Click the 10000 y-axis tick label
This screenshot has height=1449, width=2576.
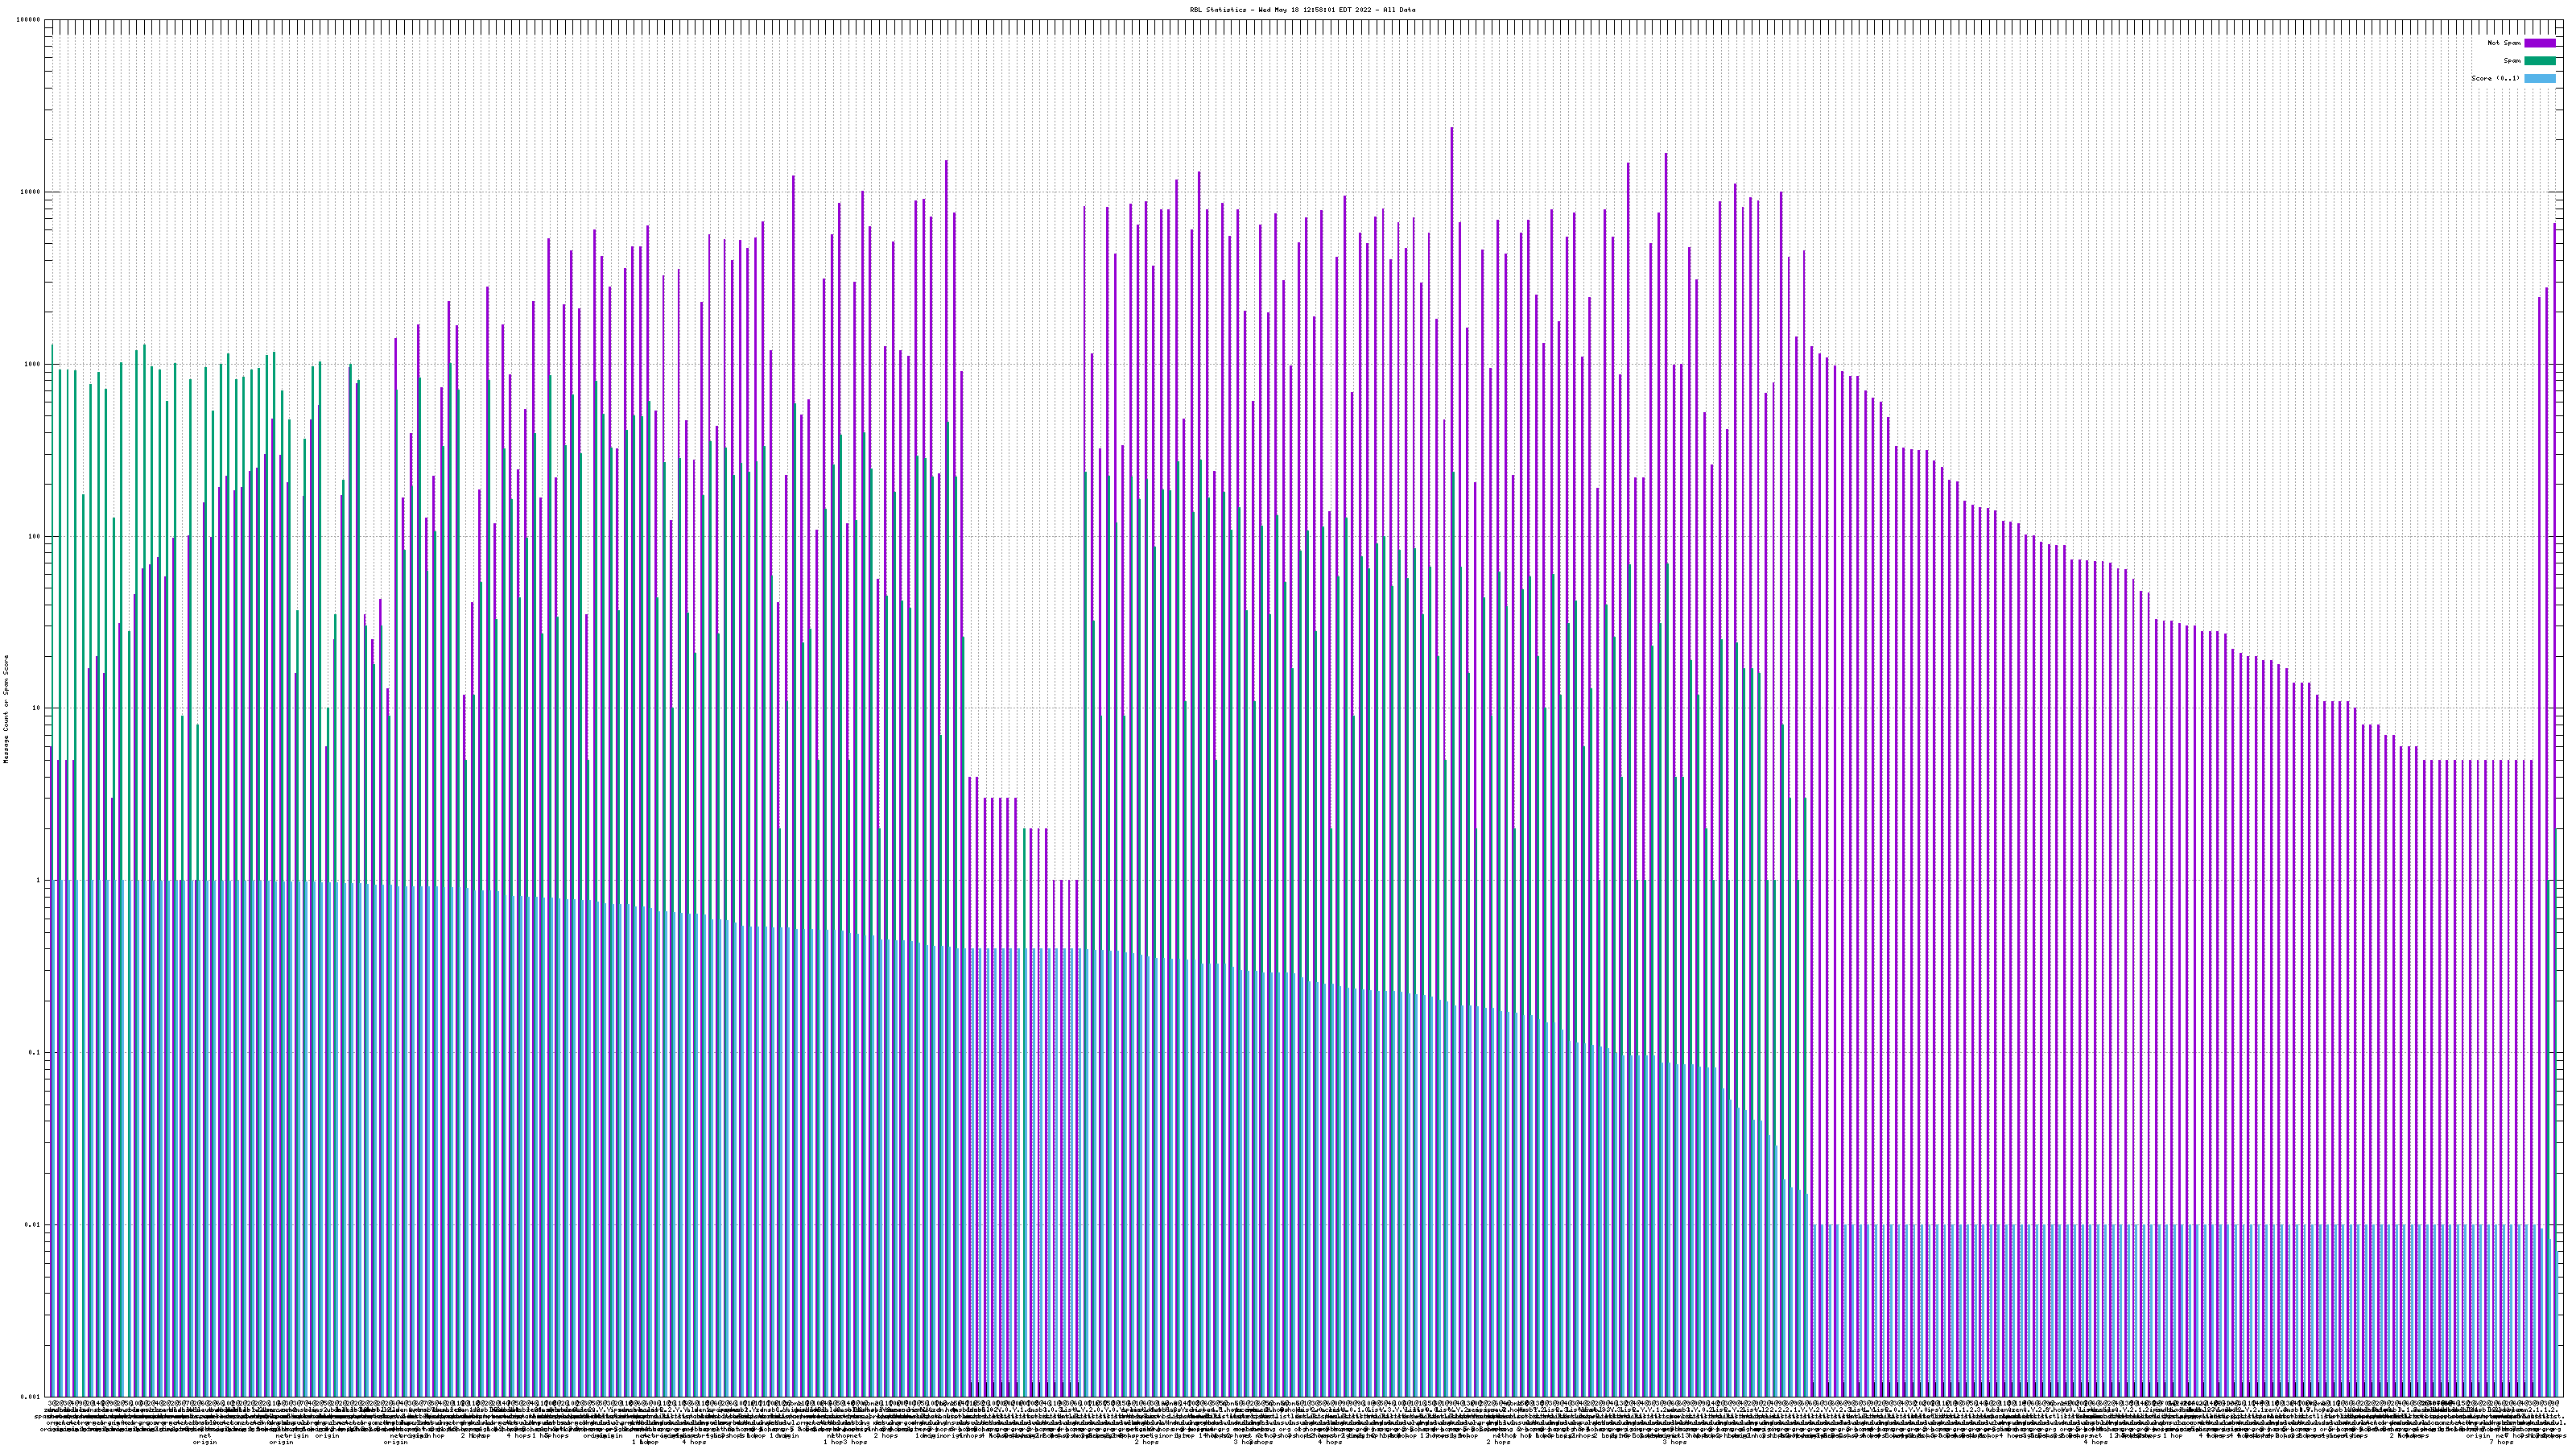(x=31, y=192)
